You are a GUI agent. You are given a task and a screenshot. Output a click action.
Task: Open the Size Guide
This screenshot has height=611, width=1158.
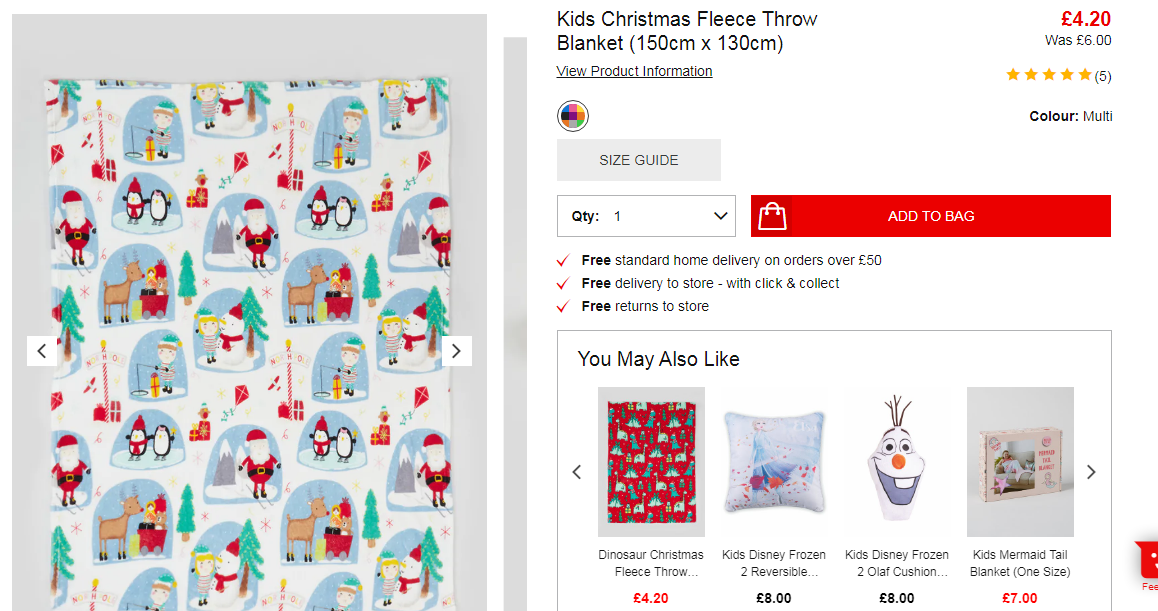(639, 160)
